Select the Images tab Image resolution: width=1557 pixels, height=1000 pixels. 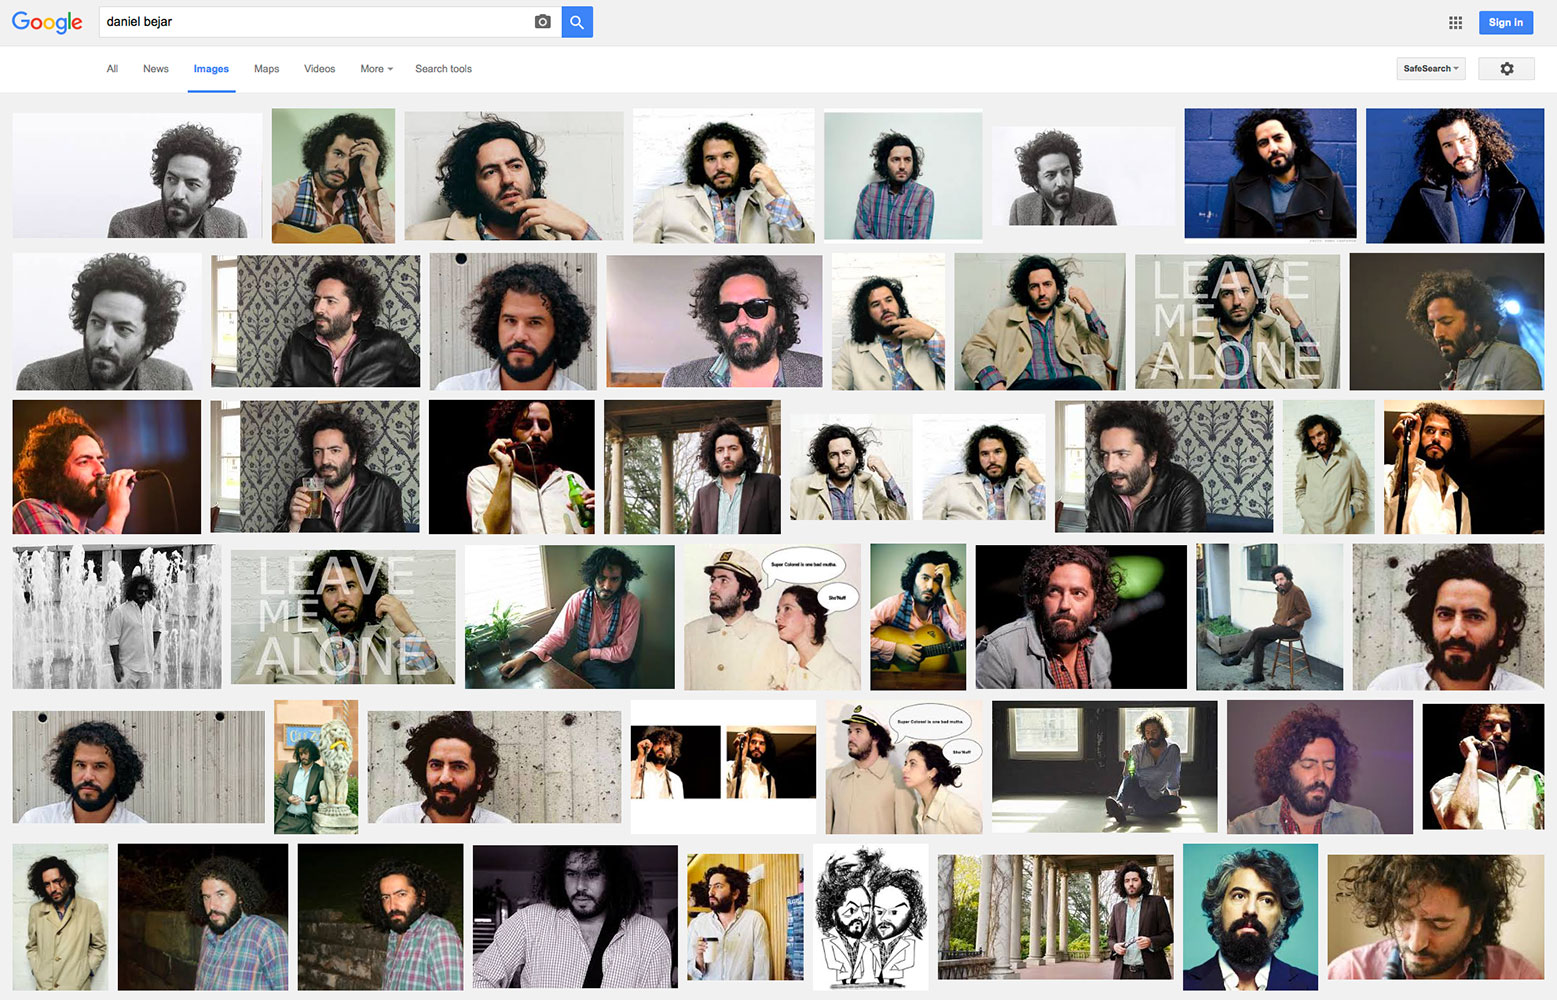coord(211,69)
